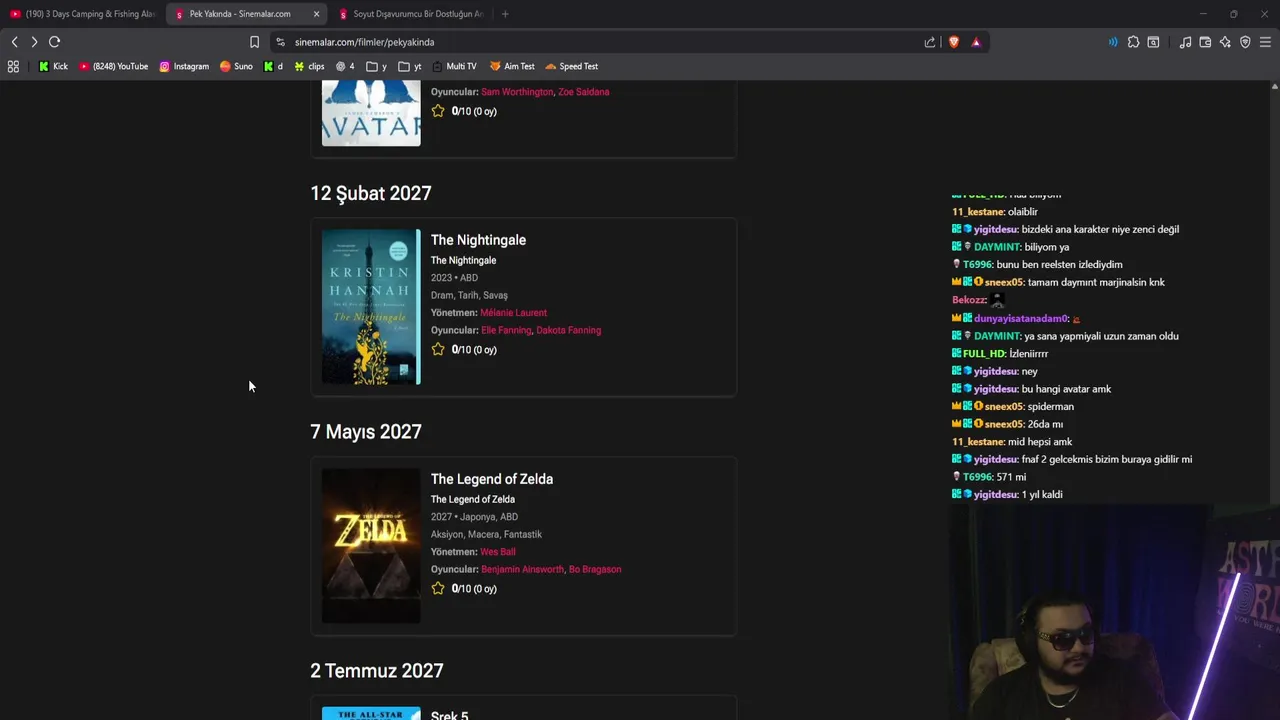Open the Extensions puzzle-piece icon

coord(1133,42)
